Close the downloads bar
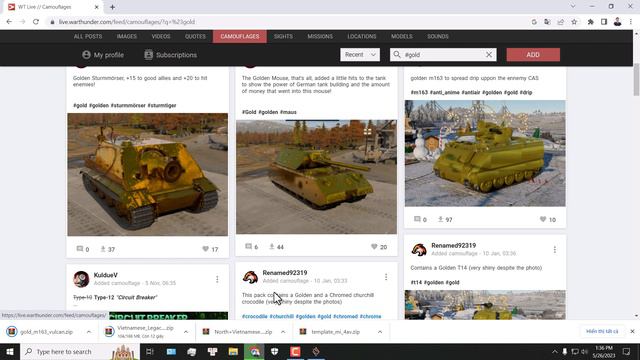640x360 pixels. [632, 331]
